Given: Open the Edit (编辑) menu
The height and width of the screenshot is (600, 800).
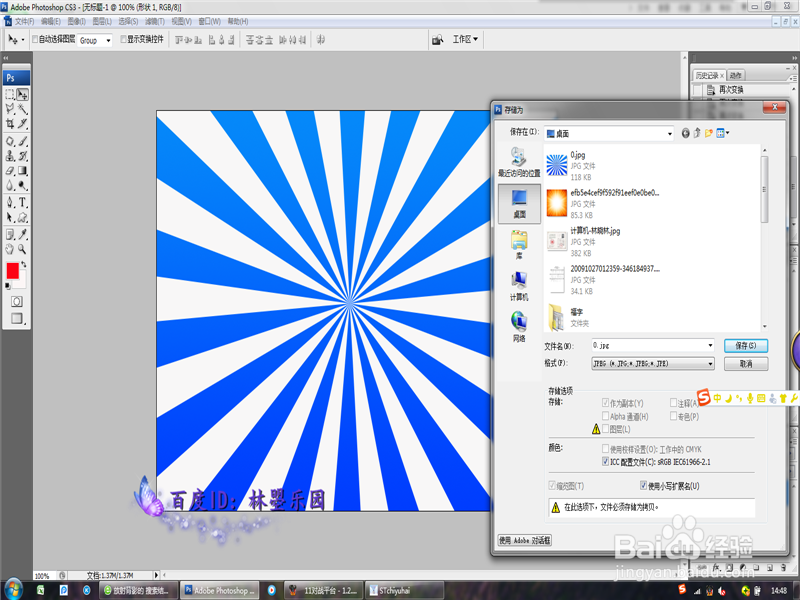Looking at the screenshot, I should (51, 21).
